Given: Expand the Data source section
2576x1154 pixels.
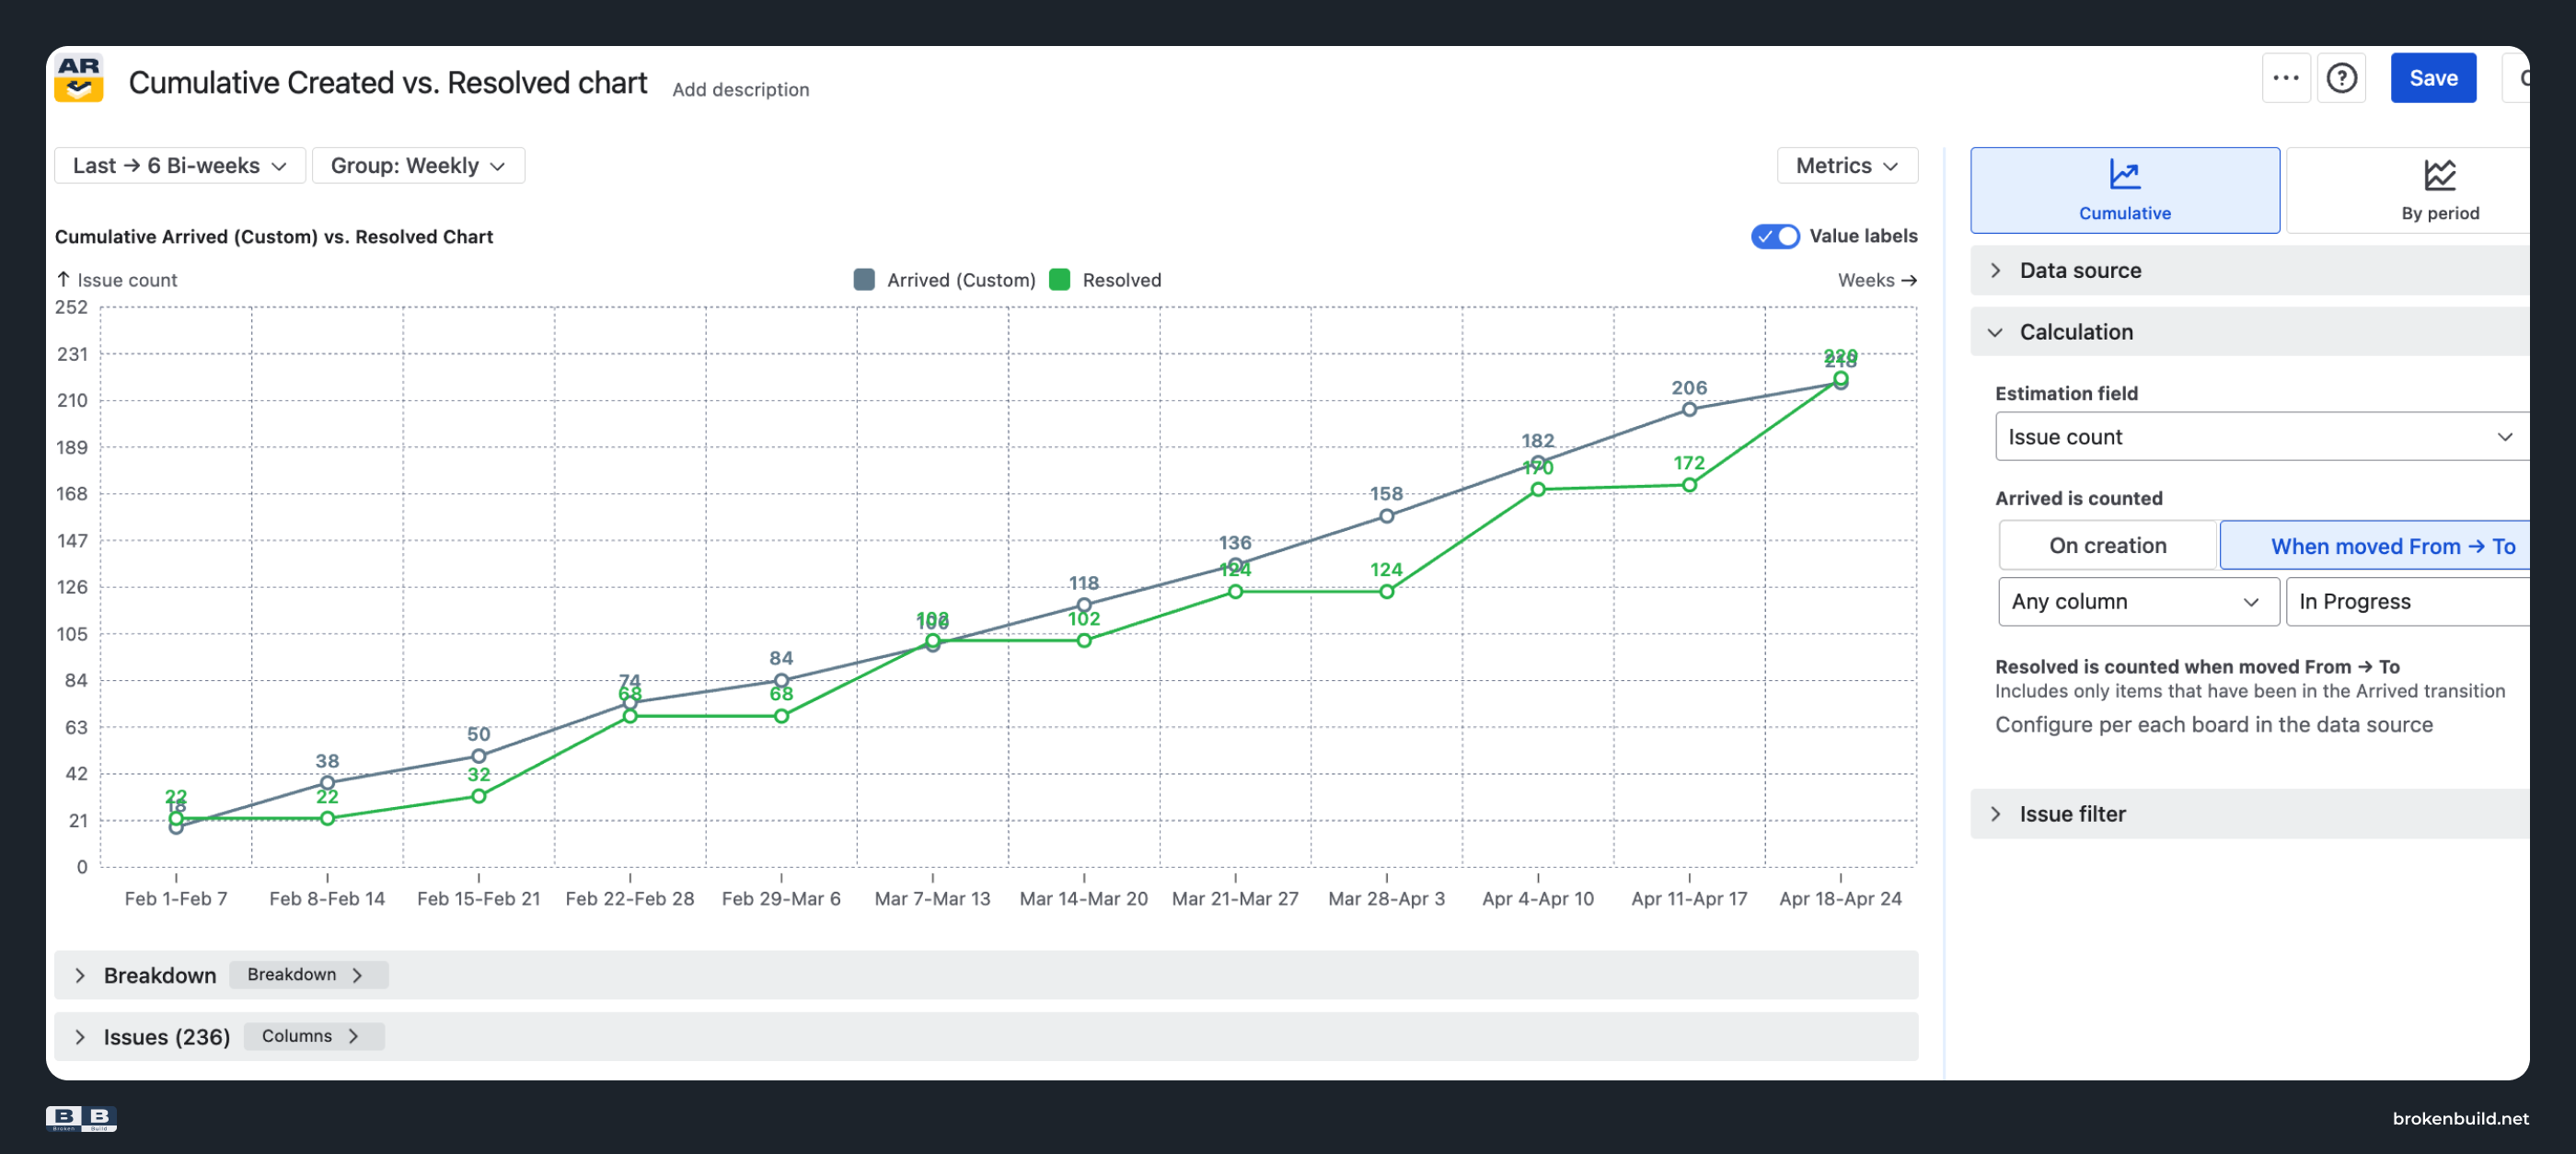Looking at the screenshot, I should click(x=2249, y=271).
